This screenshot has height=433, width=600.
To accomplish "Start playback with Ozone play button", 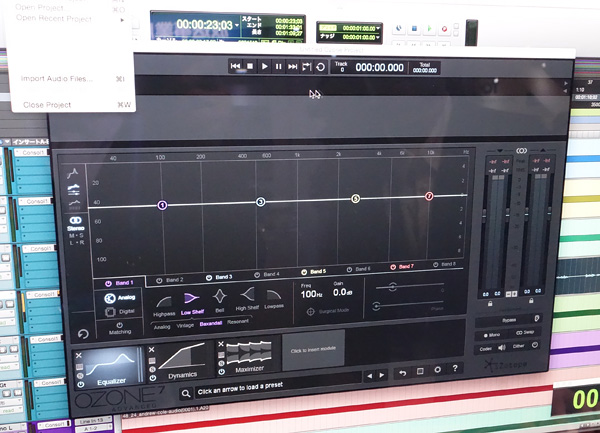I will coord(264,66).
